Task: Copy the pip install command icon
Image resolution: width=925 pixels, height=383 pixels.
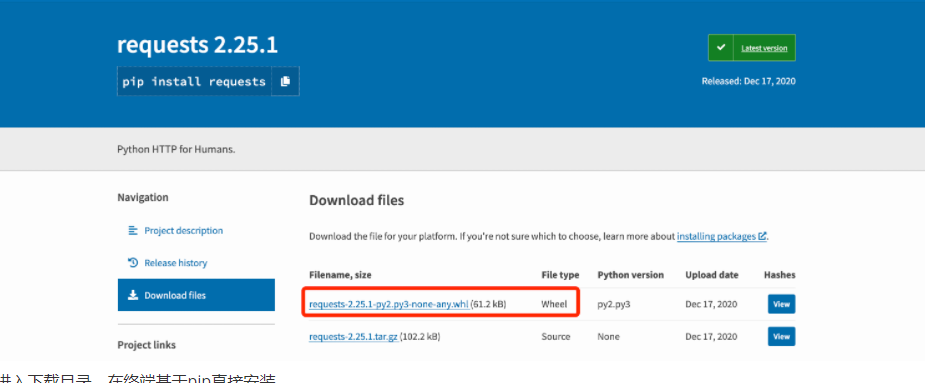Action: pyautogui.click(x=286, y=81)
